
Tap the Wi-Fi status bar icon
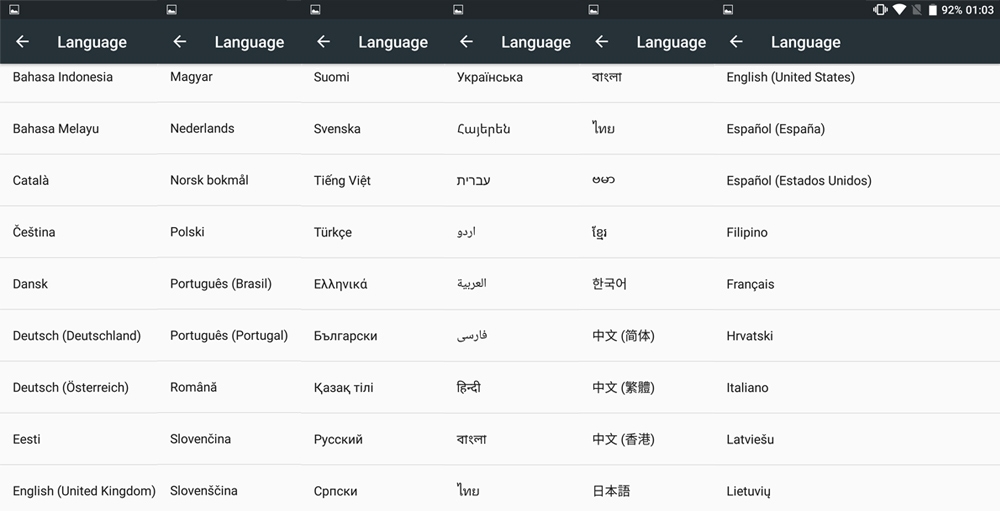(x=899, y=10)
